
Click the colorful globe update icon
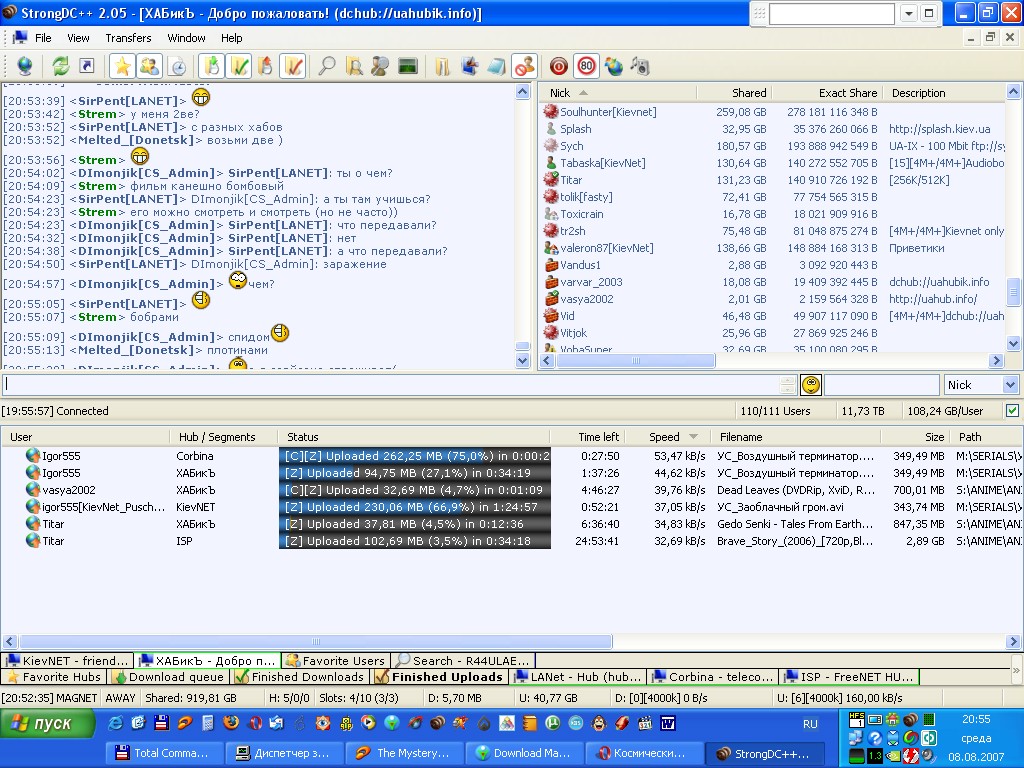coord(614,66)
